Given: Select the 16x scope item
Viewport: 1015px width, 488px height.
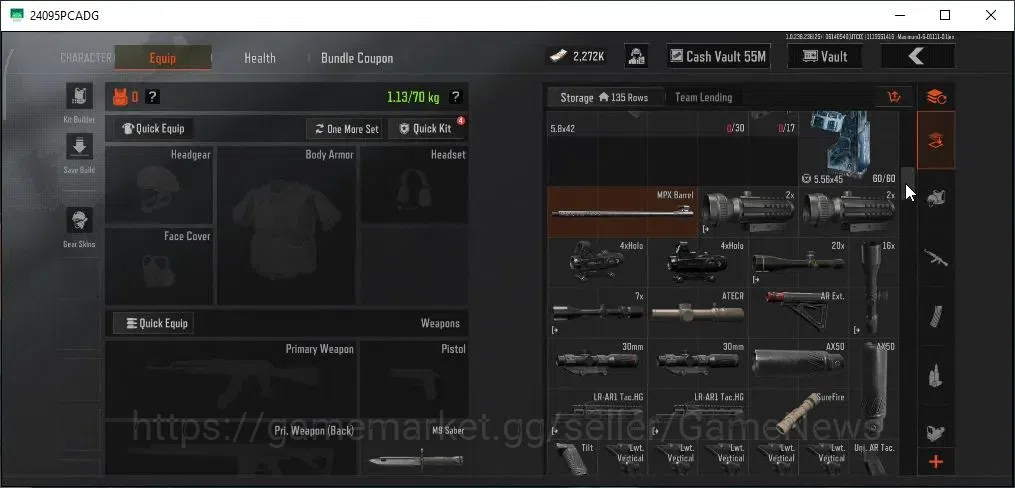Looking at the screenshot, I should click(874, 287).
